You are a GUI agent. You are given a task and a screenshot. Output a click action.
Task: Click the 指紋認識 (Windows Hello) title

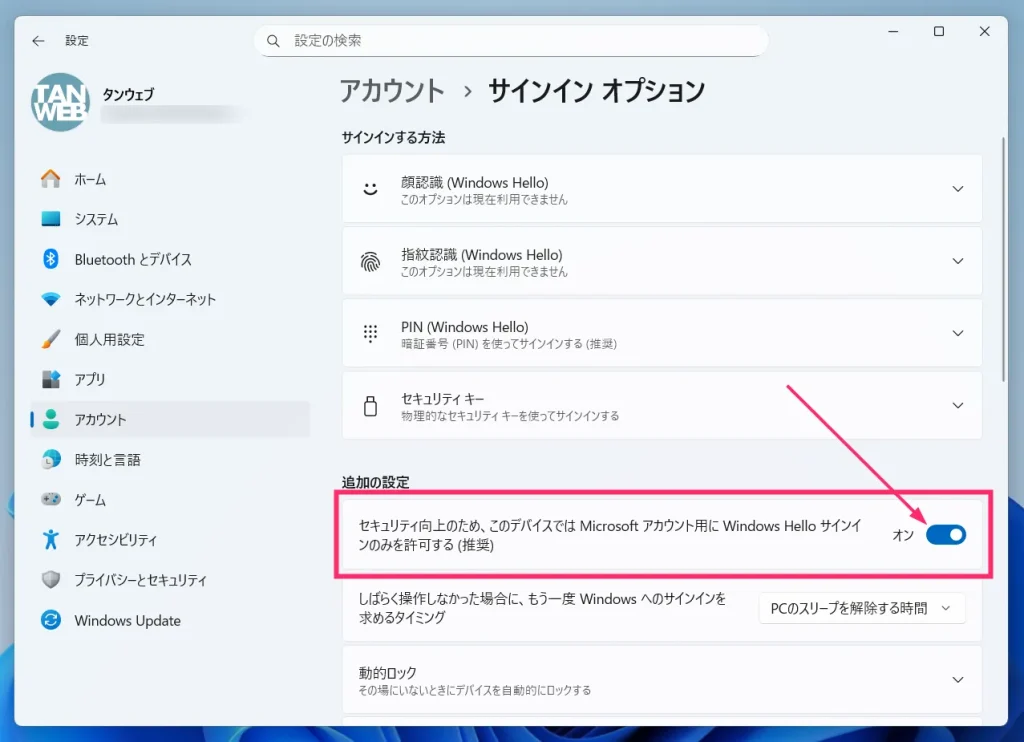(482, 255)
